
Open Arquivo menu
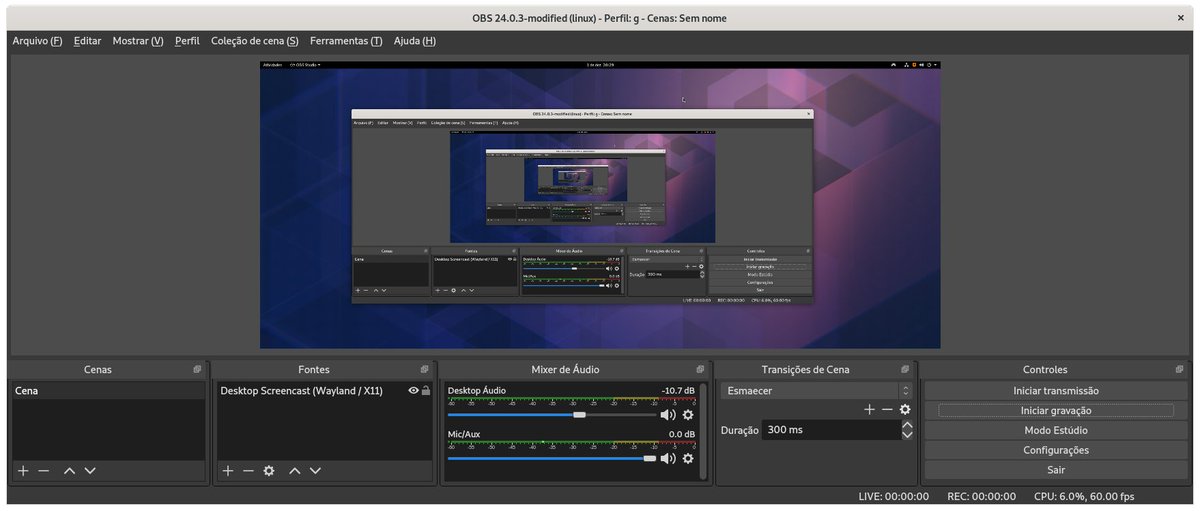click(x=37, y=41)
